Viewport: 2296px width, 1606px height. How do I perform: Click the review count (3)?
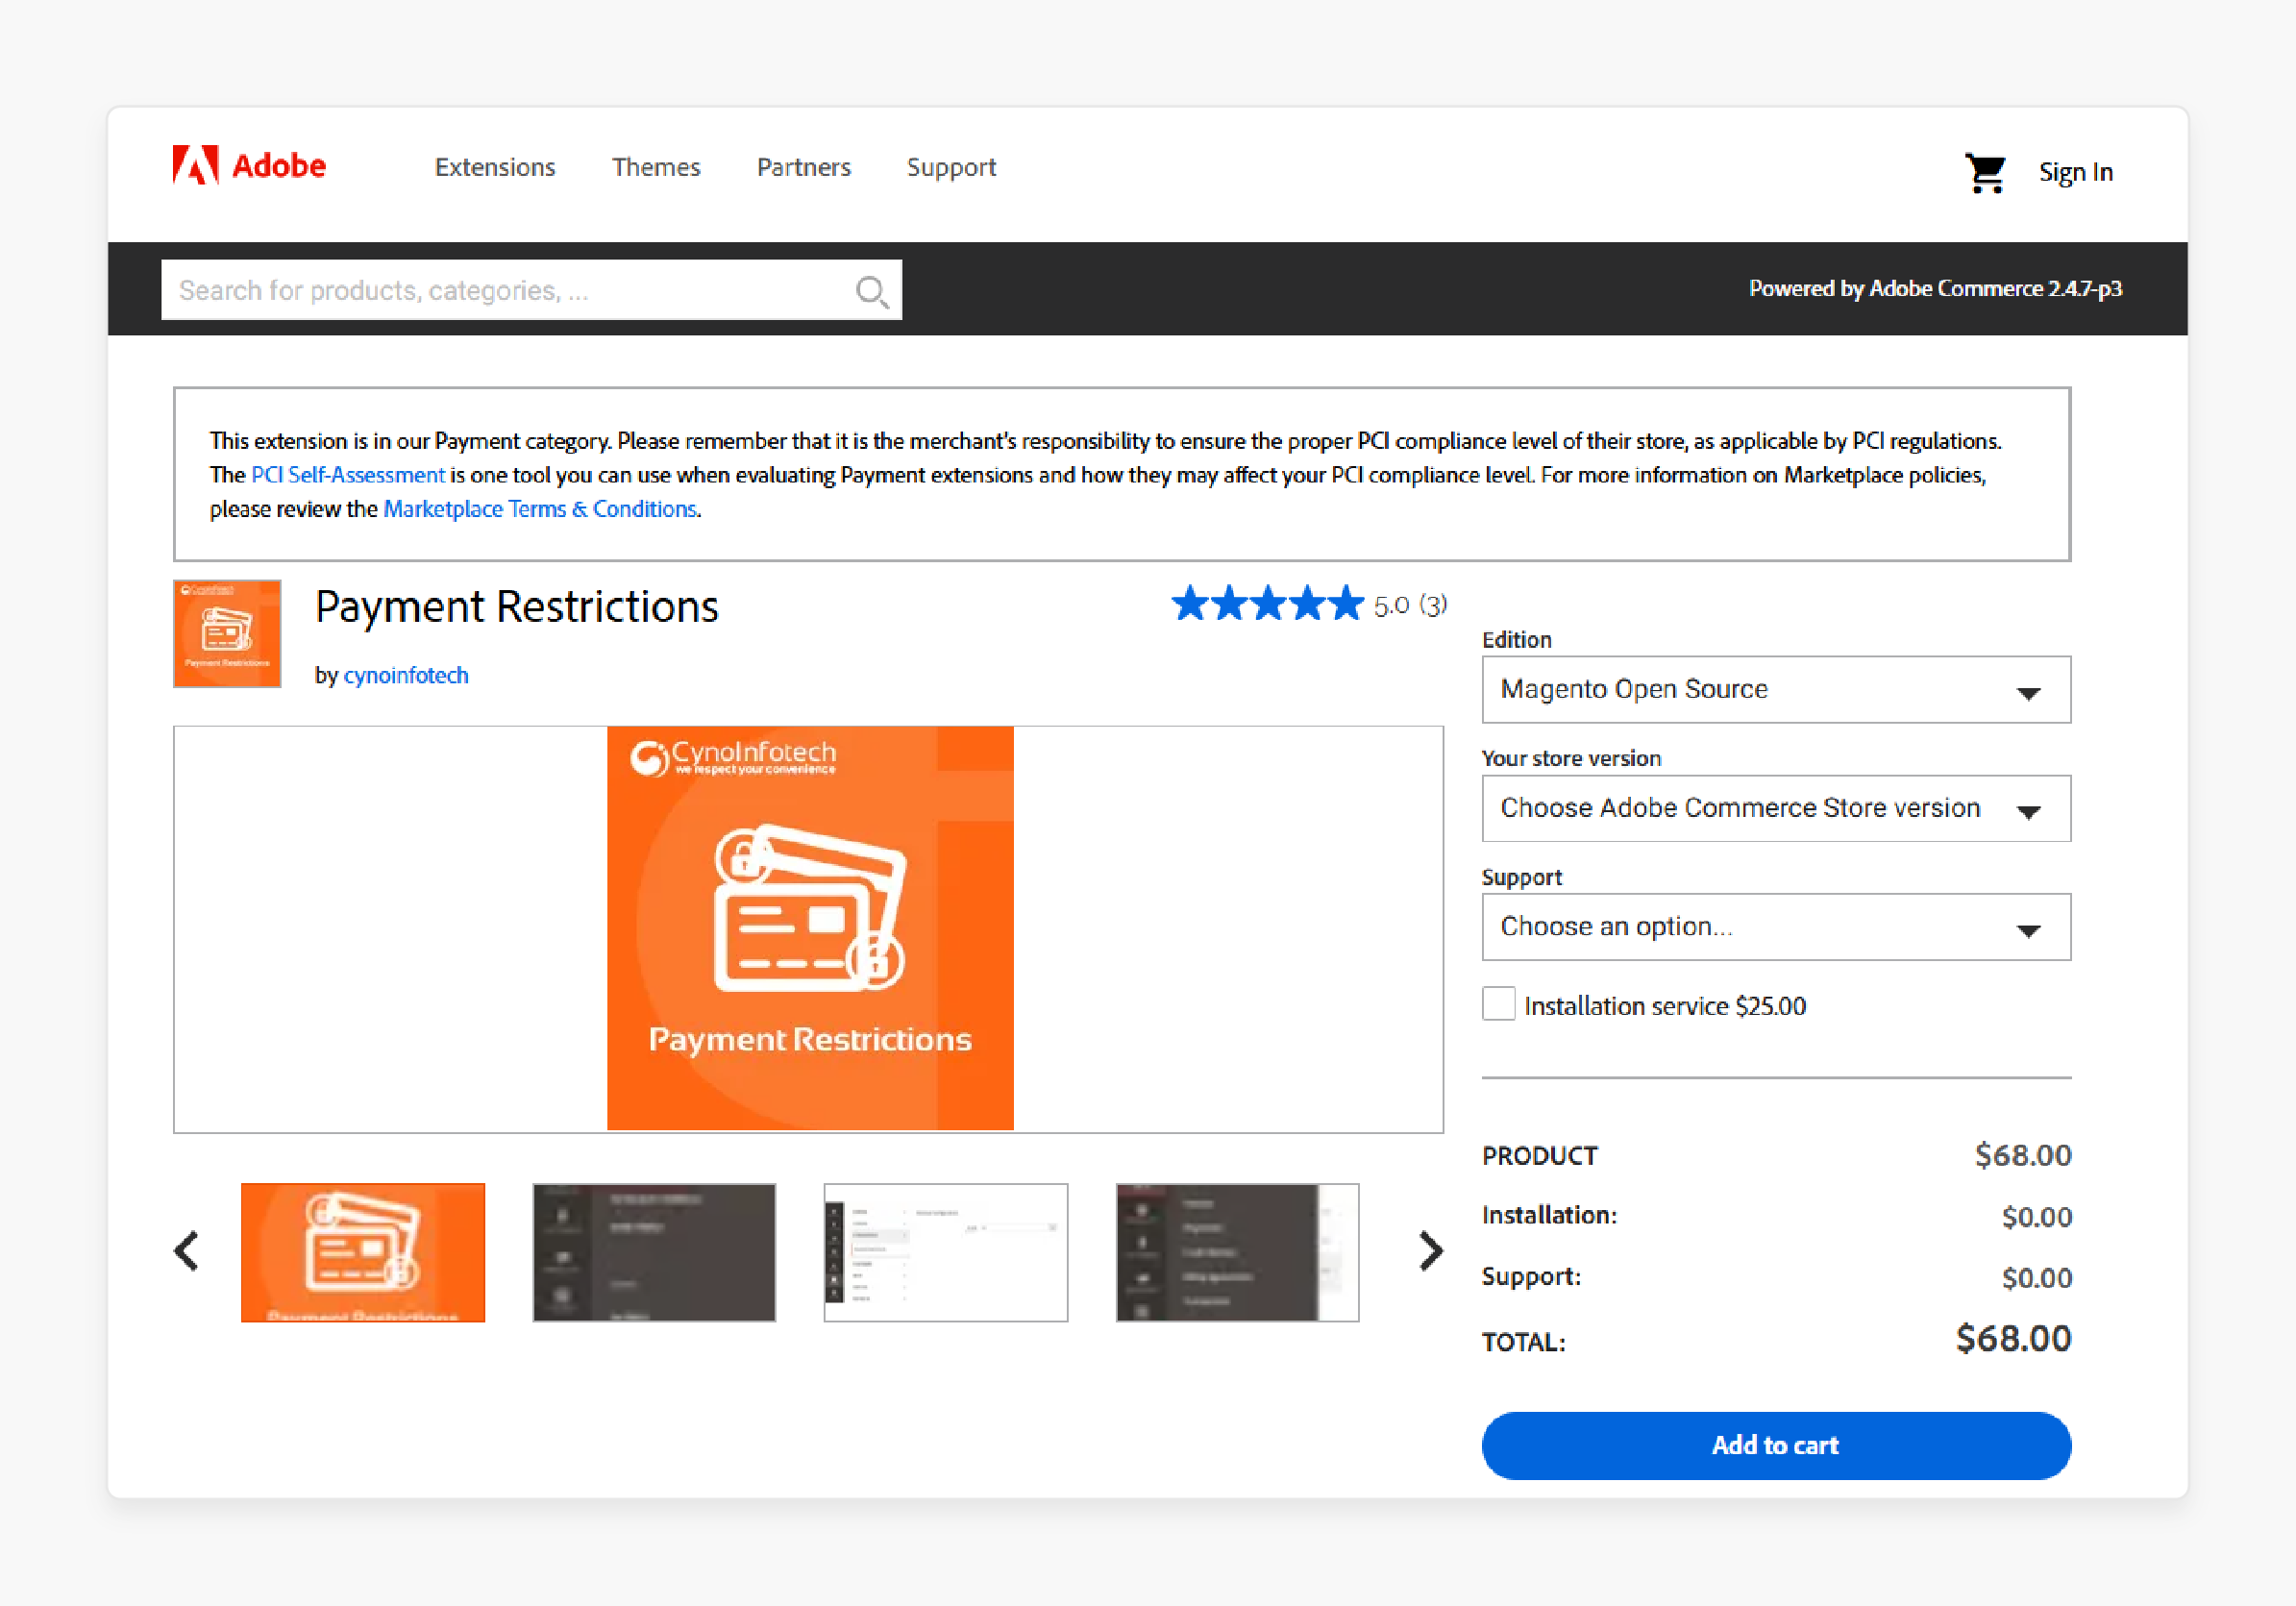pyautogui.click(x=1433, y=605)
